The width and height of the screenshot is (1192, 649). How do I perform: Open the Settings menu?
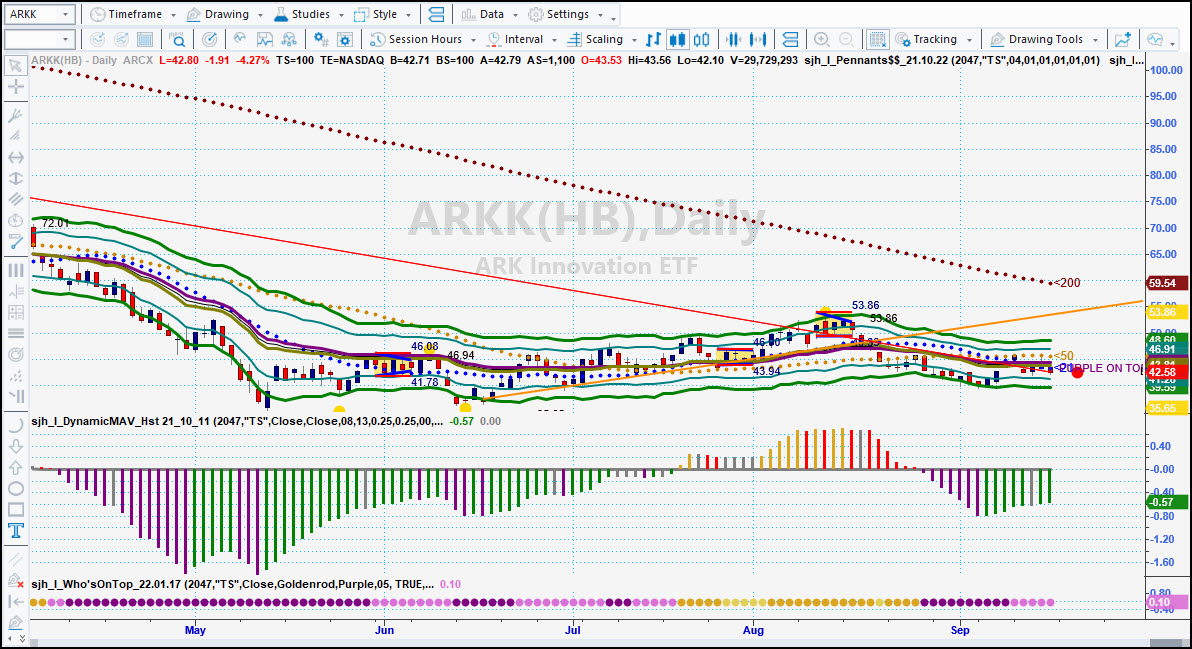(x=566, y=14)
